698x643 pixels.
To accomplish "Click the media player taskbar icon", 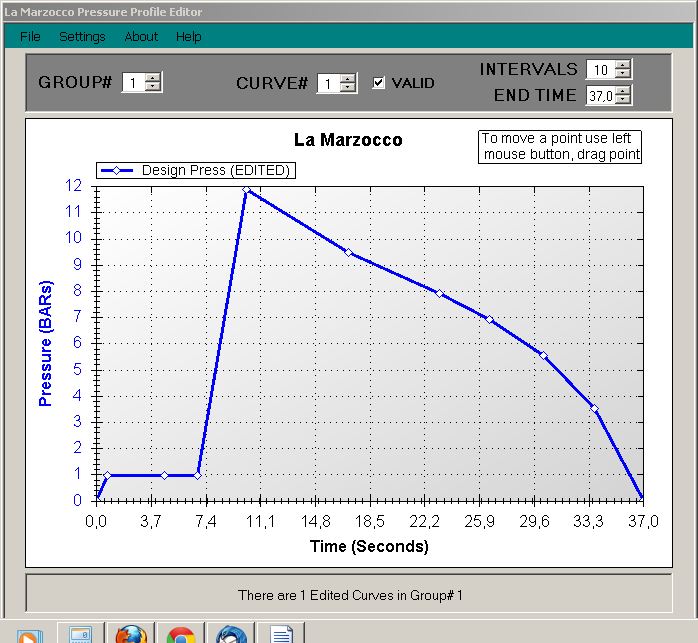I will click(30, 634).
